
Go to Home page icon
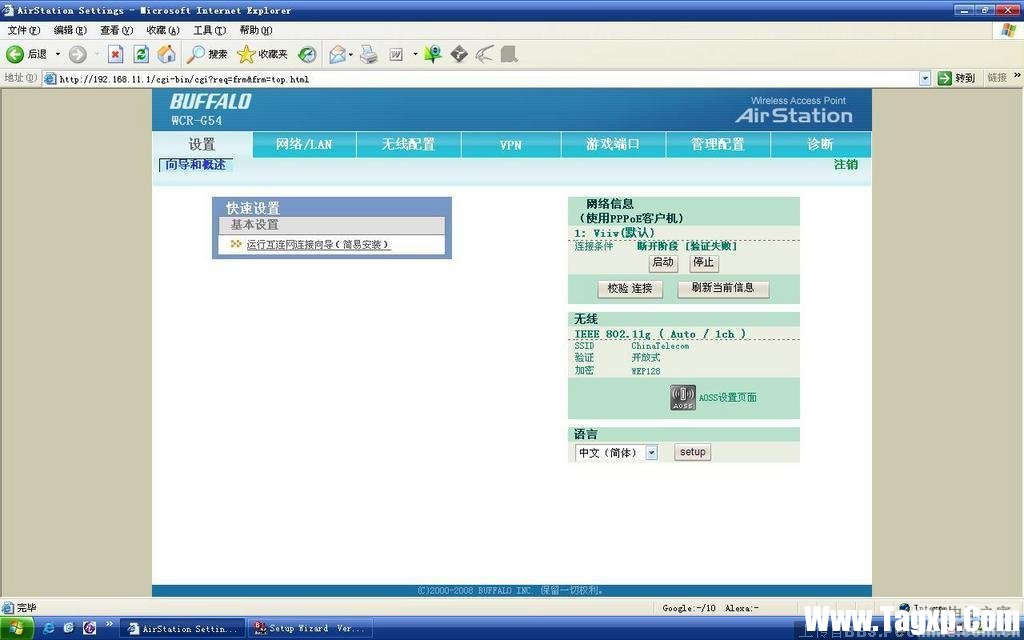pyautogui.click(x=167, y=54)
